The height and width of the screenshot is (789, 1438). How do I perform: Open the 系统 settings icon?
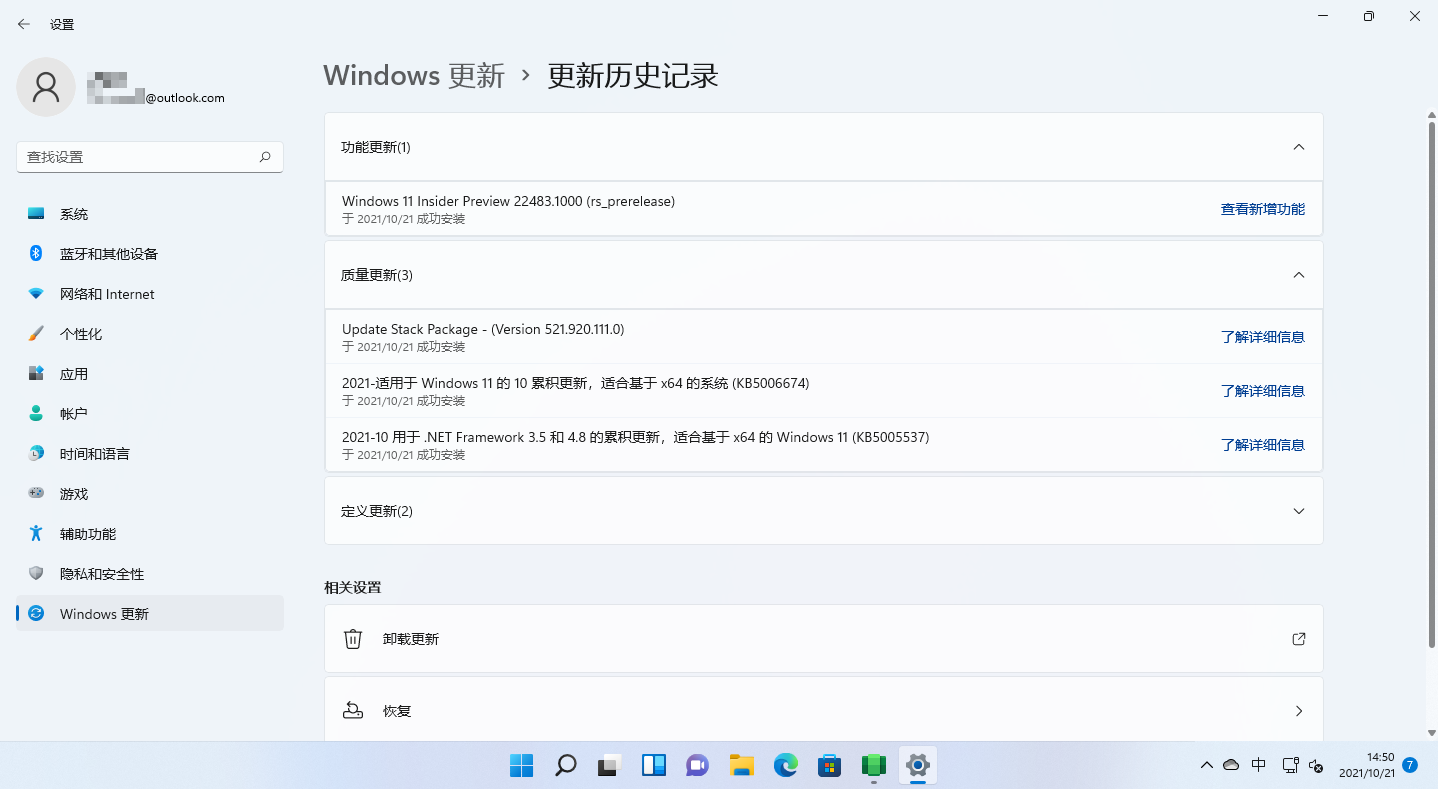click(36, 214)
